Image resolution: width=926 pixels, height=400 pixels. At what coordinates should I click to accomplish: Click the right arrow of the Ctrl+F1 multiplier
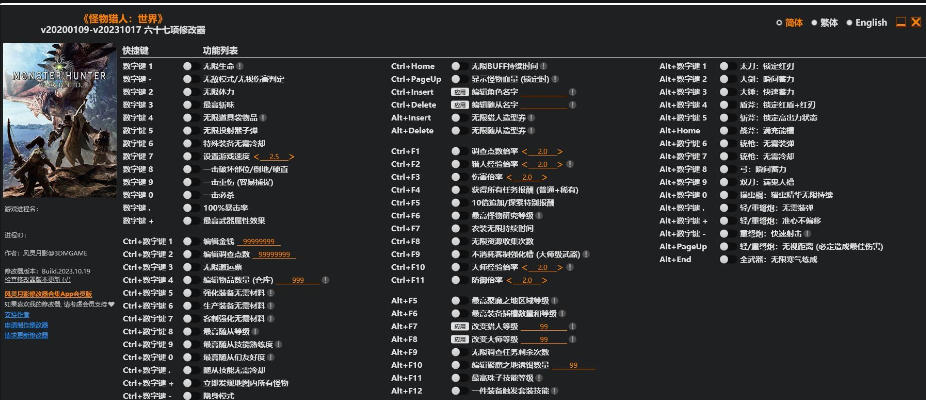click(560, 152)
